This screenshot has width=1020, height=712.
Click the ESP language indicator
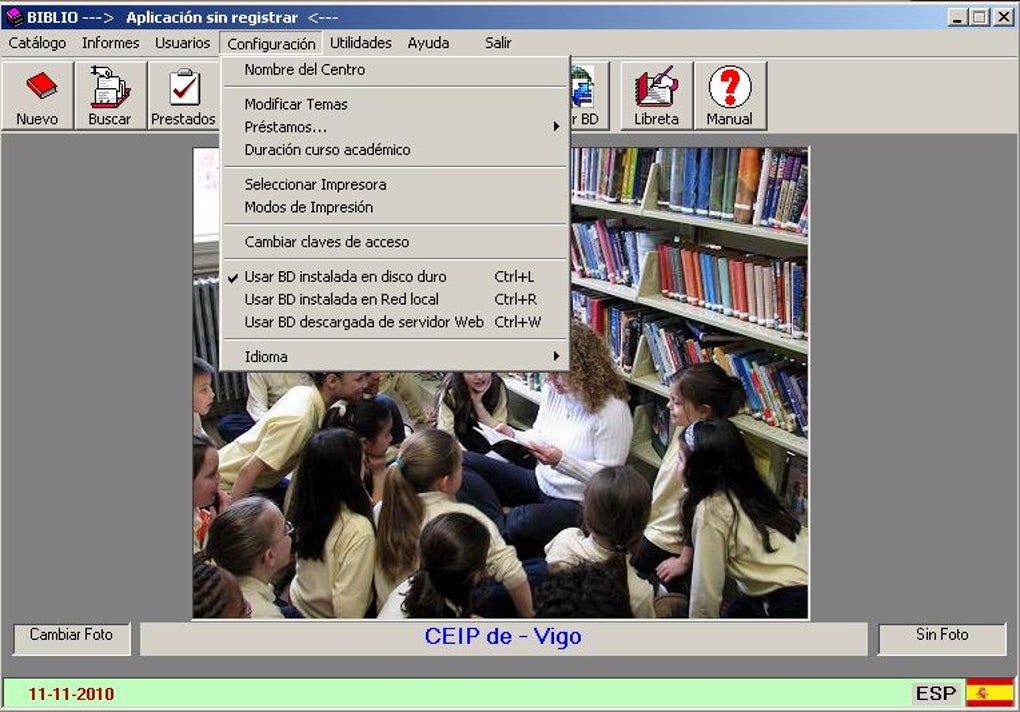click(936, 693)
